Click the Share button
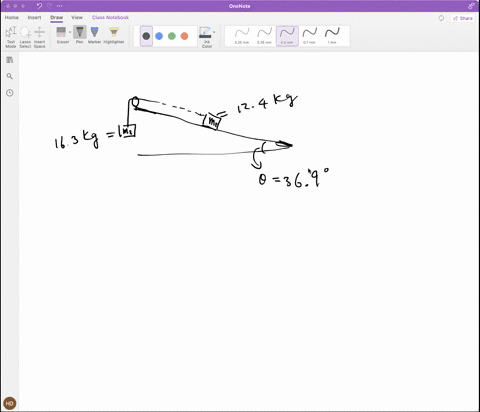 click(463, 18)
